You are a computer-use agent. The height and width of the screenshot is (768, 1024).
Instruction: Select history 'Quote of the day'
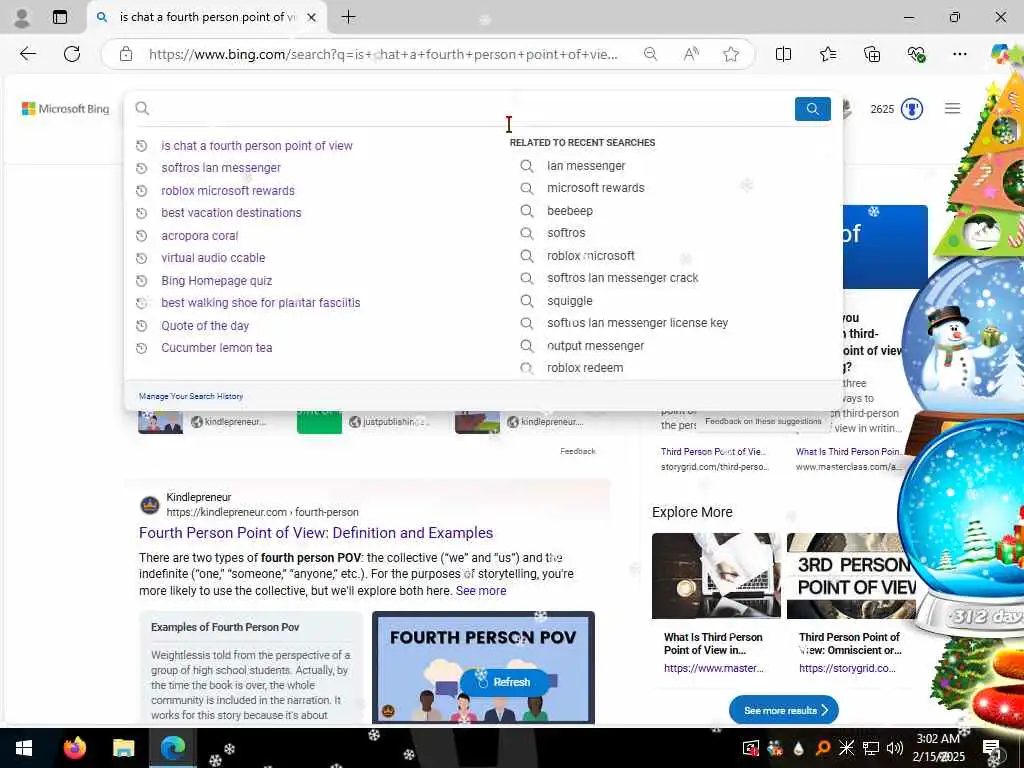[205, 326]
